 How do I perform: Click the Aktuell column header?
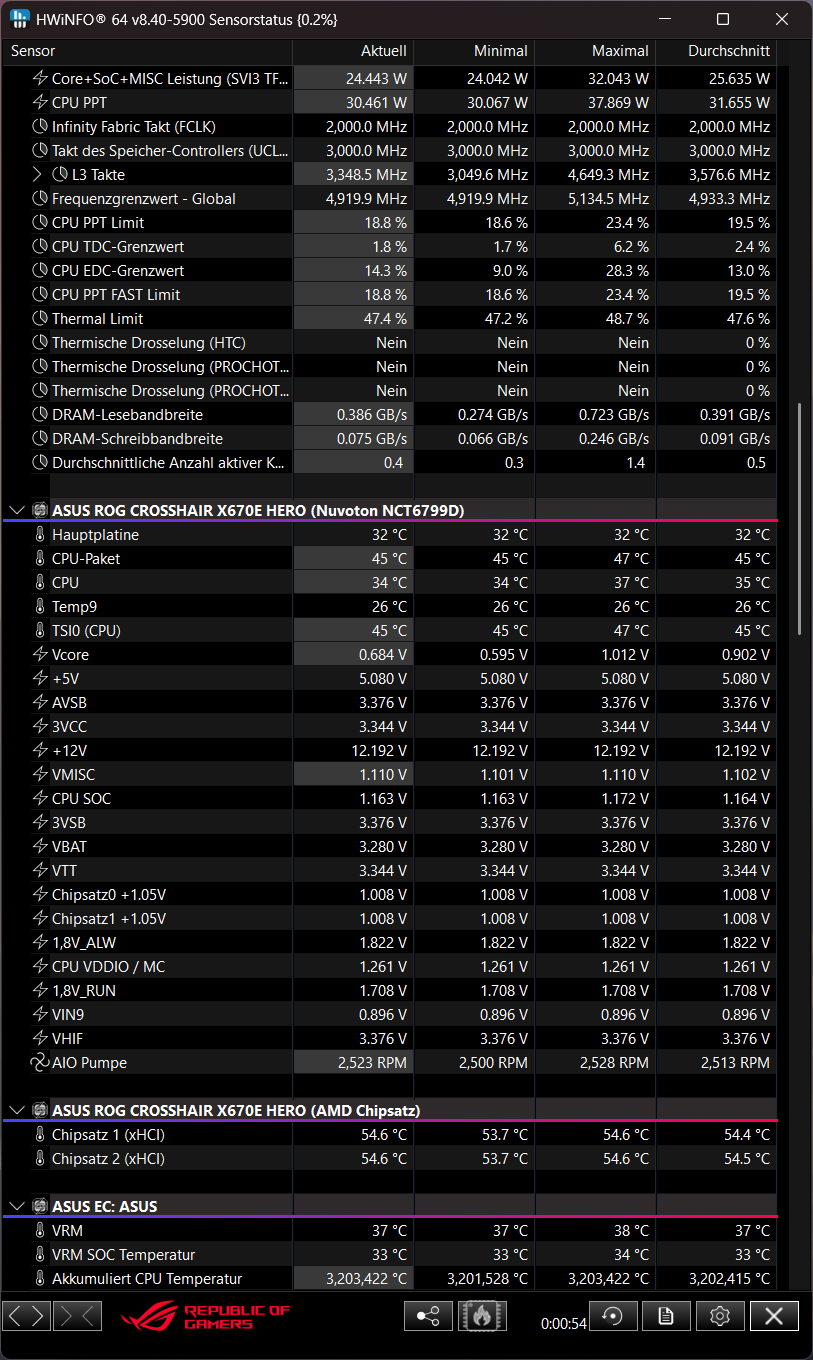[353, 51]
